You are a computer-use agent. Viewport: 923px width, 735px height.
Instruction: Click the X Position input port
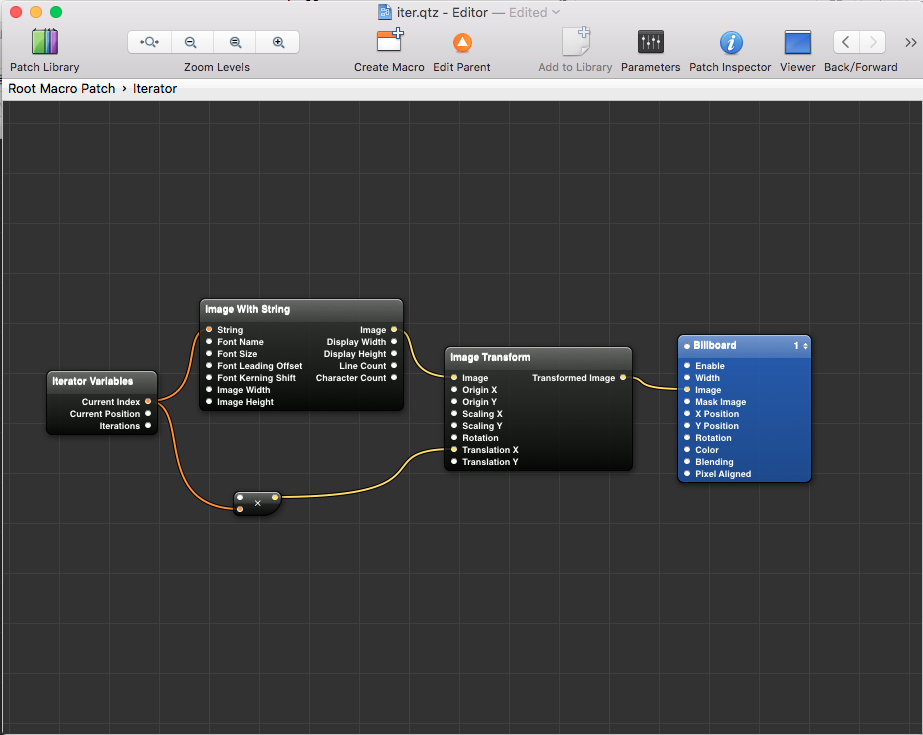tap(687, 413)
